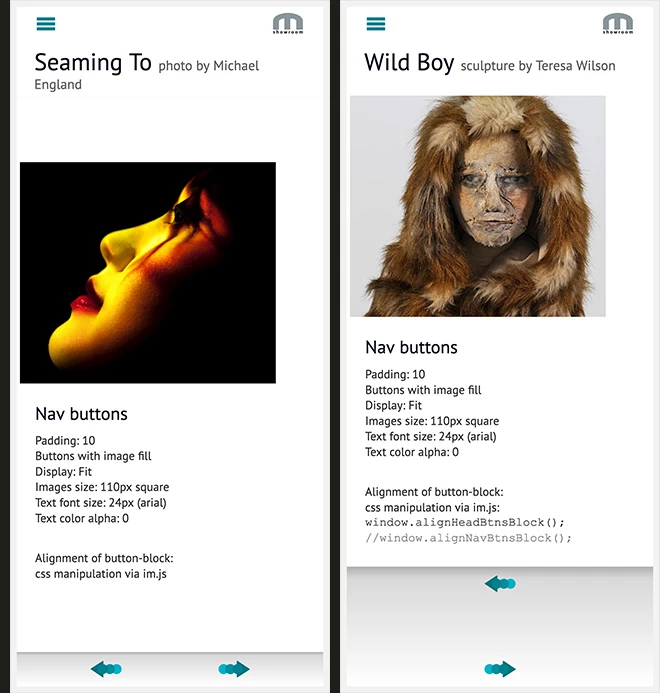Click the Seaming To title heading
This screenshot has width=660, height=693.
93,62
